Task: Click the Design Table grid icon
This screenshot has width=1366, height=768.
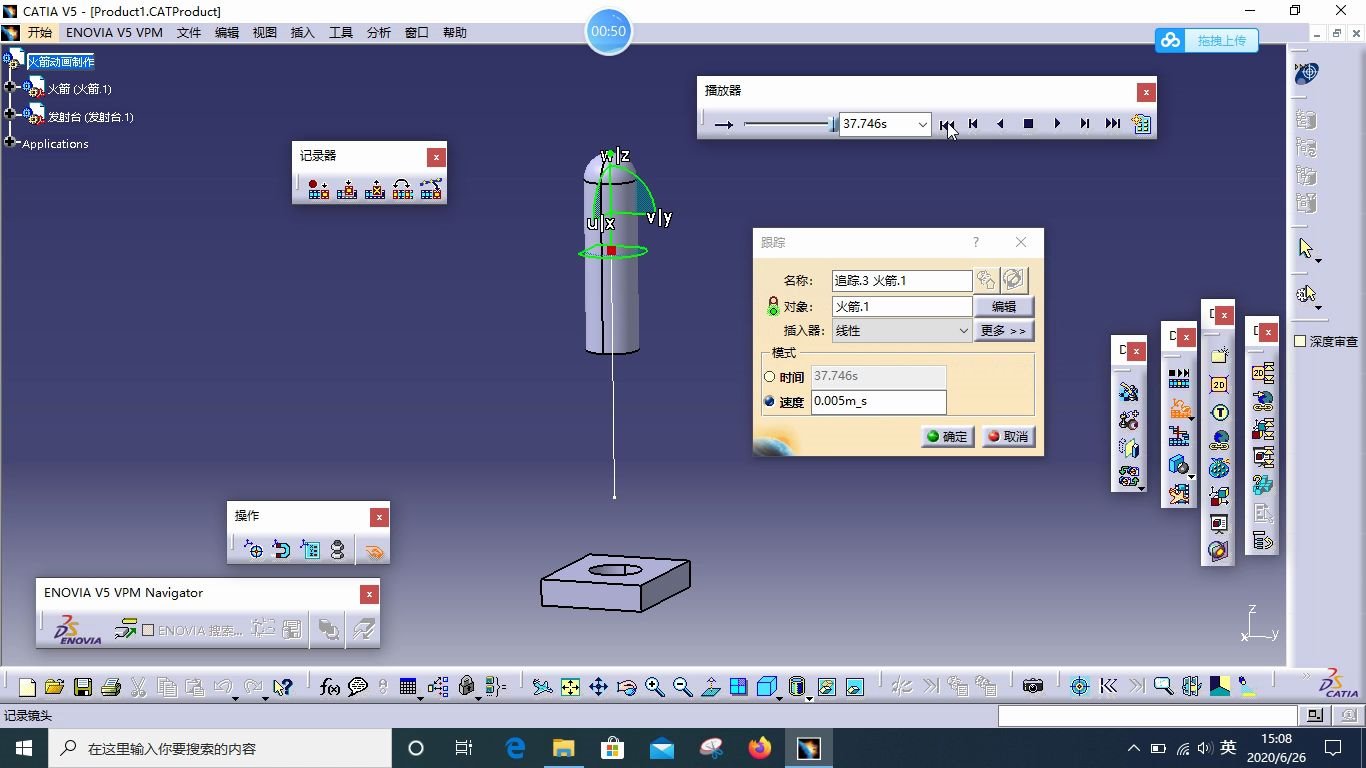Action: pyautogui.click(x=408, y=687)
